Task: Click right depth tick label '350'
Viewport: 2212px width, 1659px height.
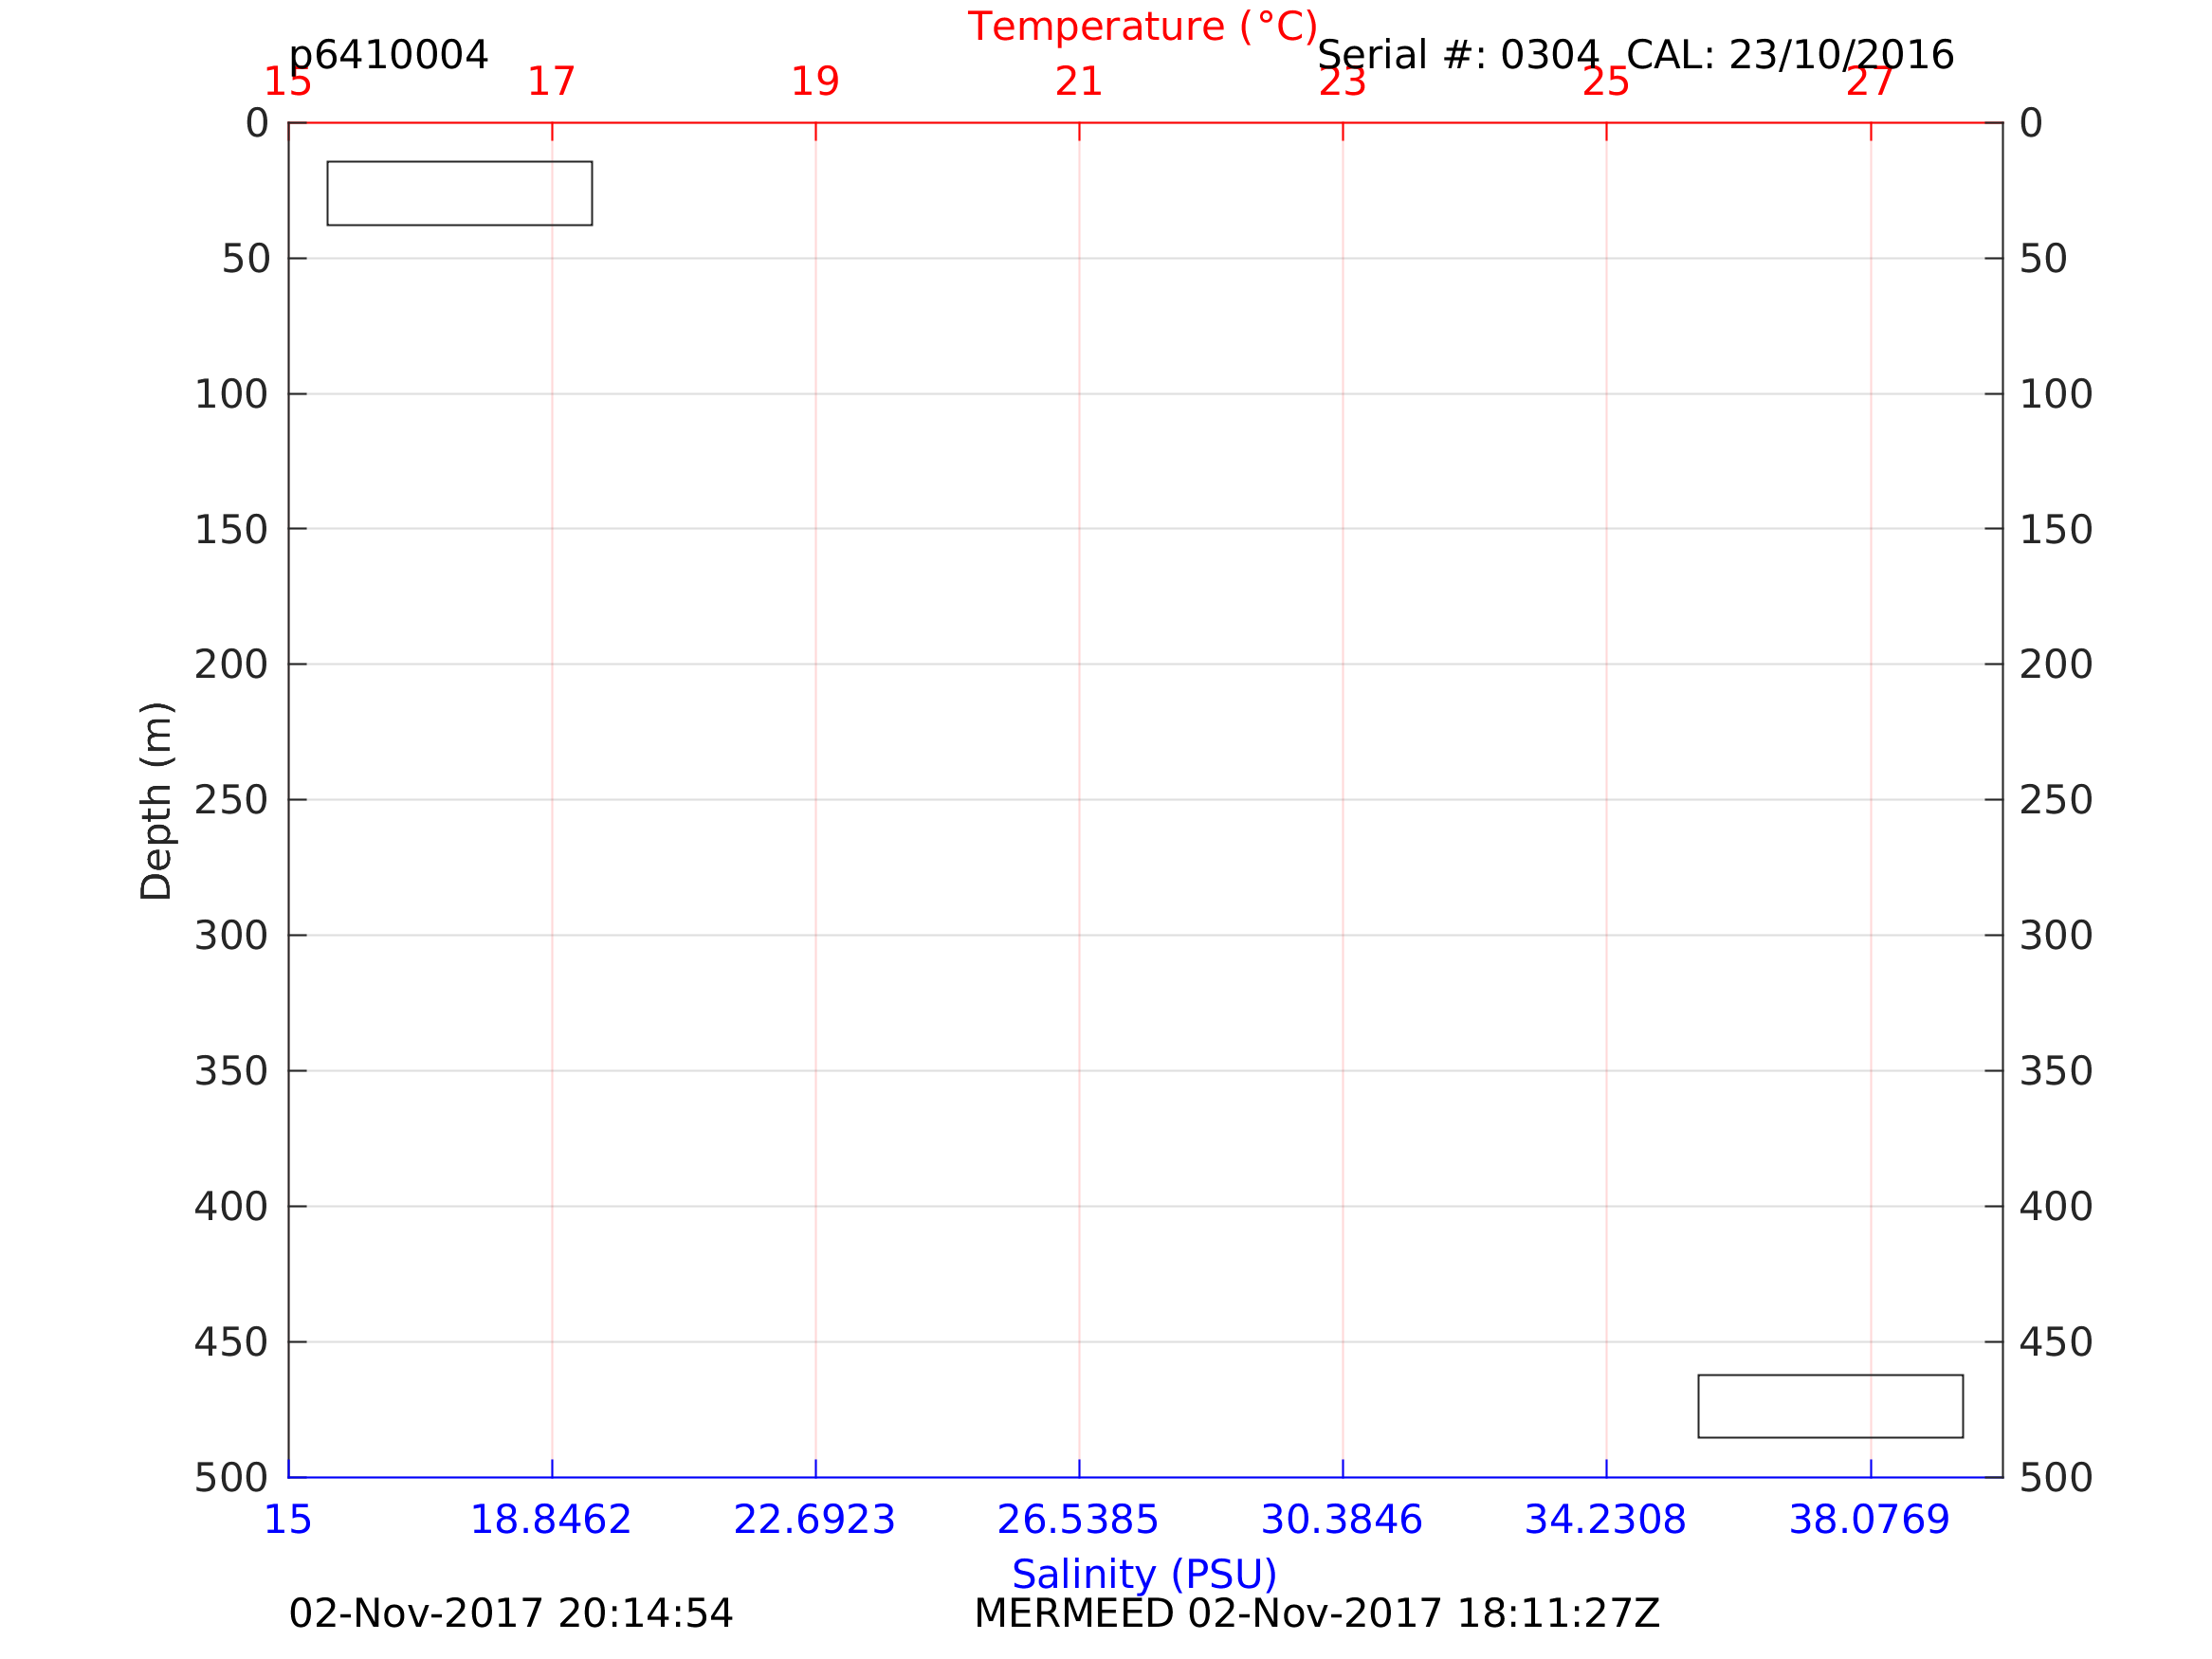Action: tap(2056, 1071)
